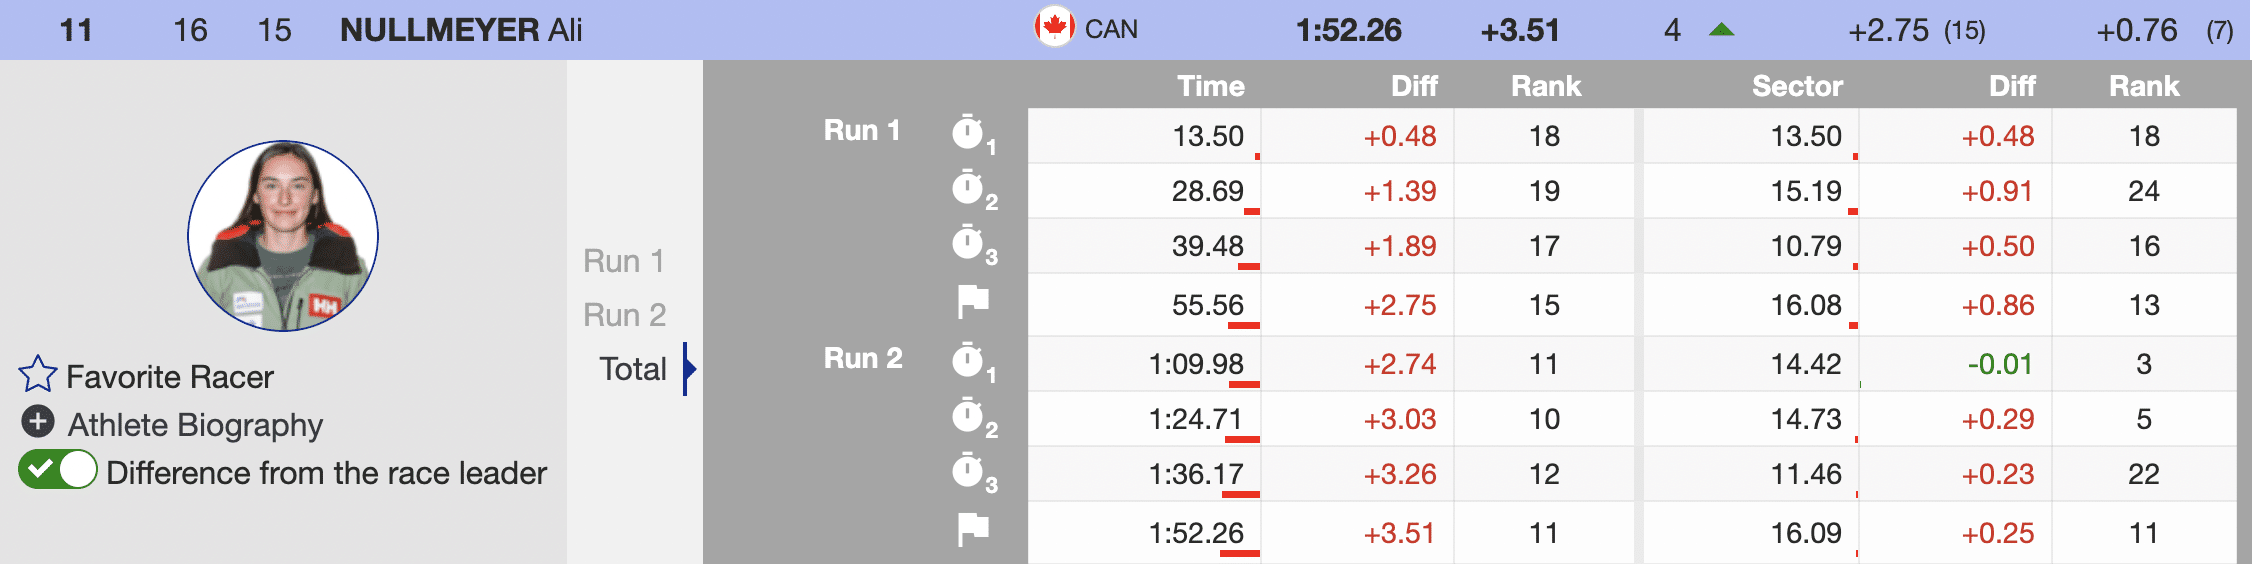Click the Run 1 first intermediate stopwatch icon
The height and width of the screenshot is (564, 2252).
point(967,132)
